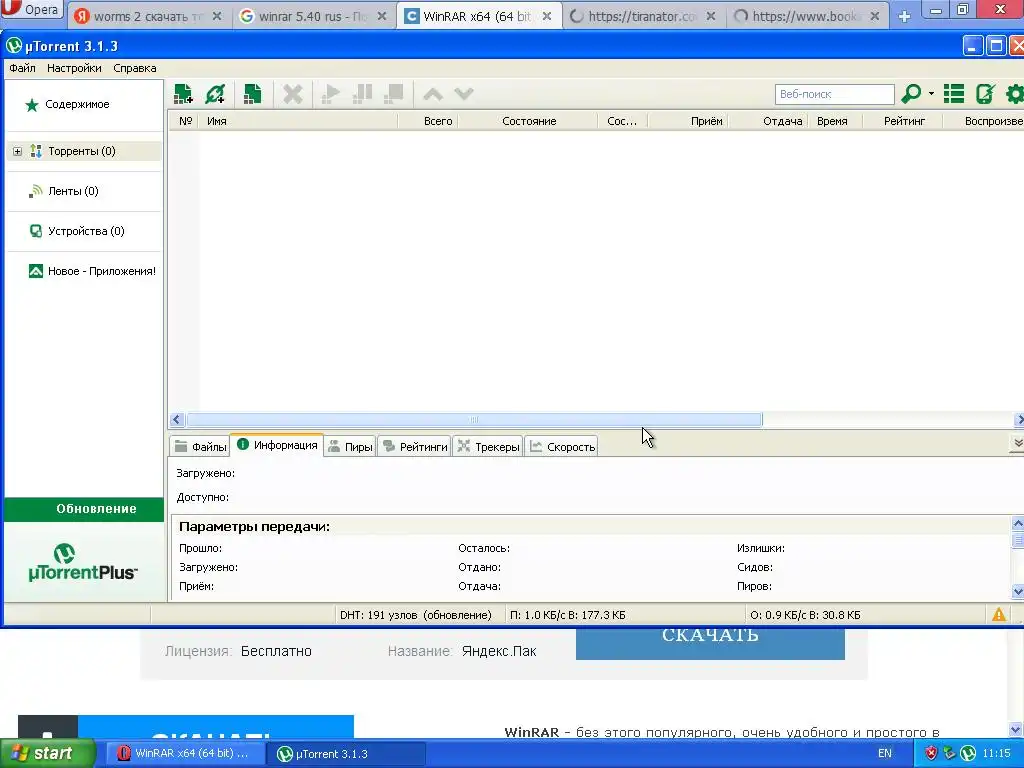The image size is (1024, 768).
Task: Sort by the Имя column header
Action: [x=298, y=121]
